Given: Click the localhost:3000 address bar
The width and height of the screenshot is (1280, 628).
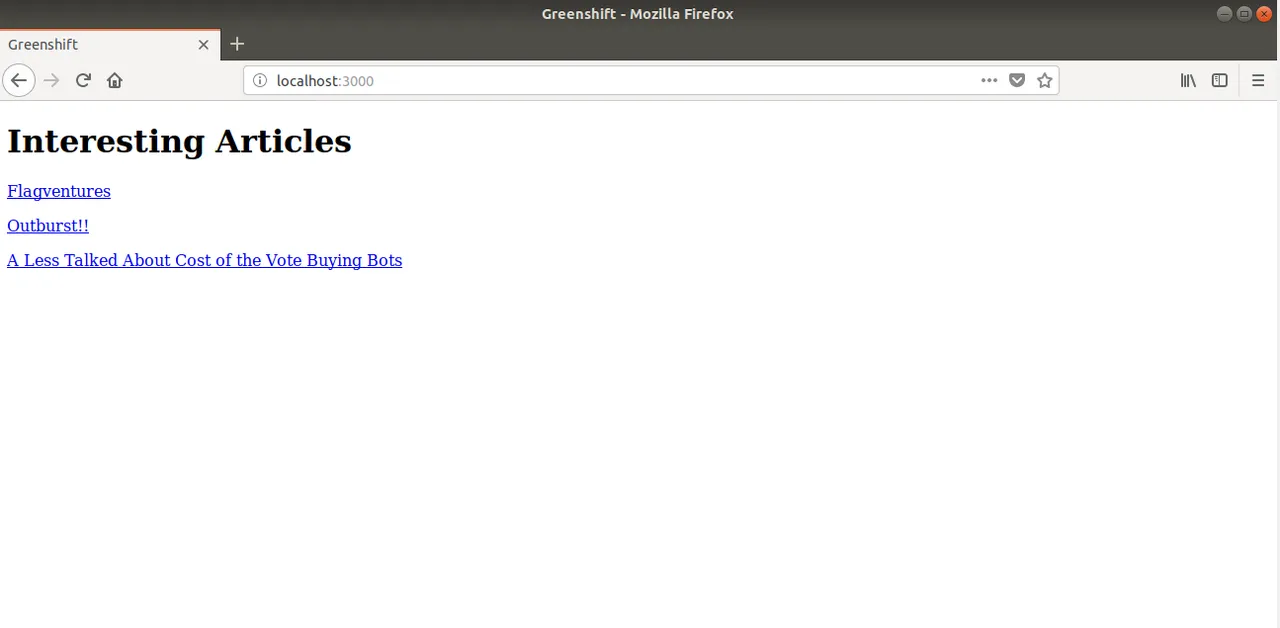Looking at the screenshot, I should pyautogui.click(x=650, y=80).
